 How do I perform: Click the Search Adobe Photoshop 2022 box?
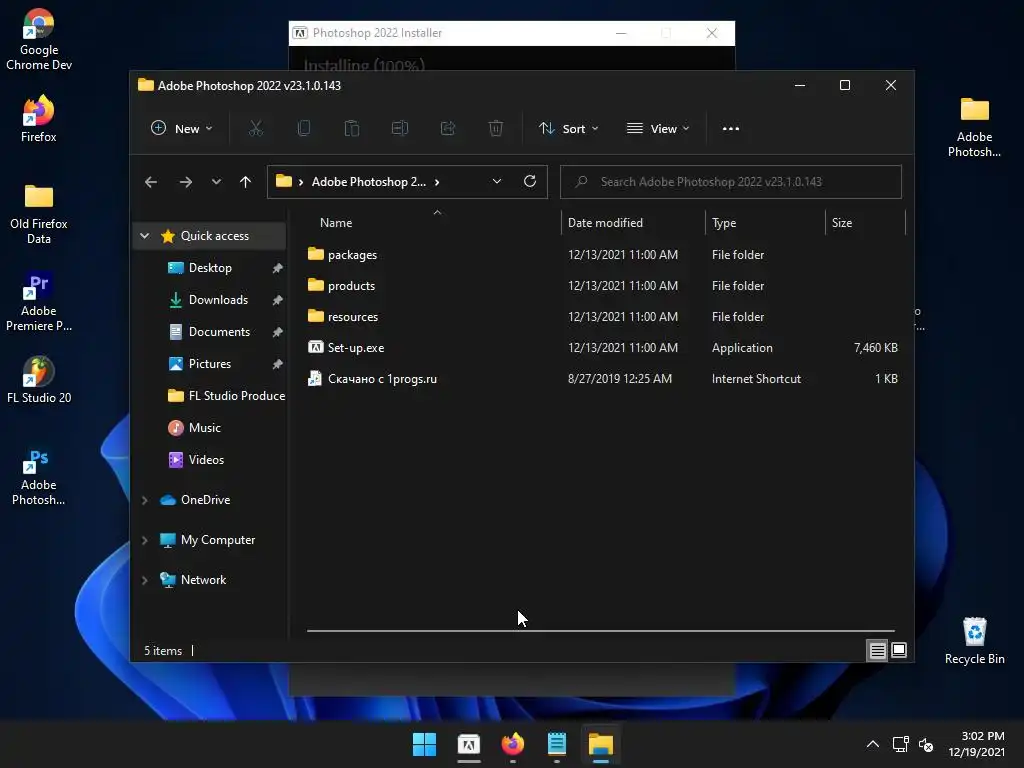pyautogui.click(x=731, y=182)
